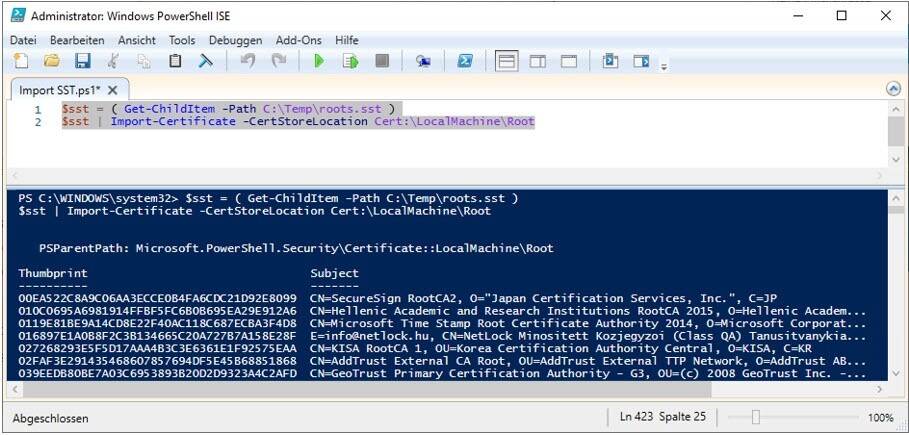This screenshot has width=909, height=435.
Task: Click the New script icon
Action: tap(21, 61)
